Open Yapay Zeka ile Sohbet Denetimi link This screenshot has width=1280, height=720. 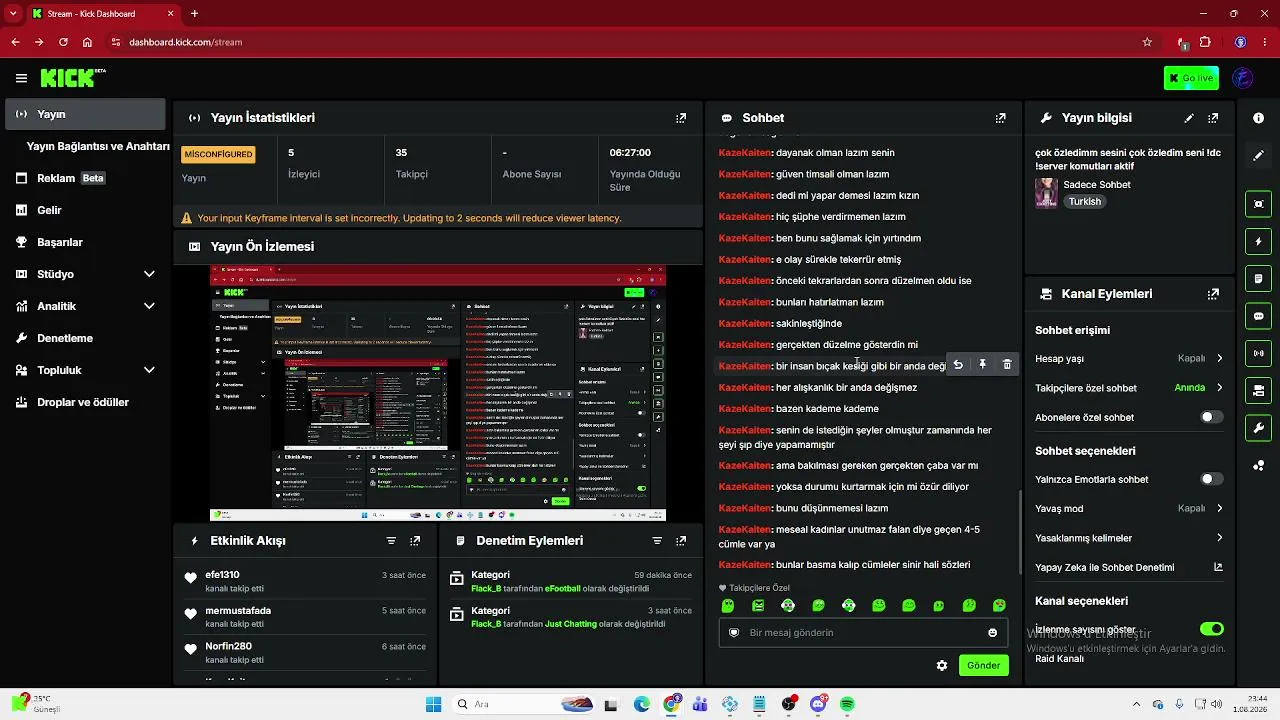pos(1129,567)
